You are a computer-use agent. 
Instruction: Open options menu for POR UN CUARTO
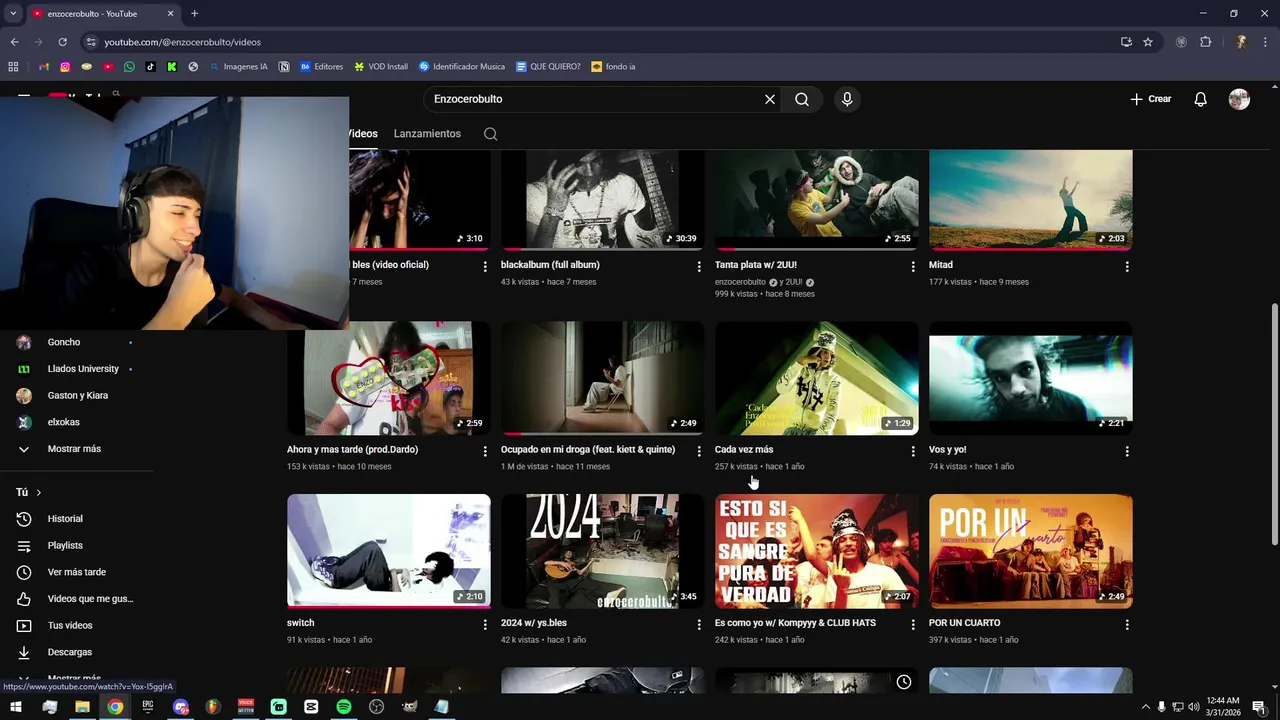pos(1127,625)
